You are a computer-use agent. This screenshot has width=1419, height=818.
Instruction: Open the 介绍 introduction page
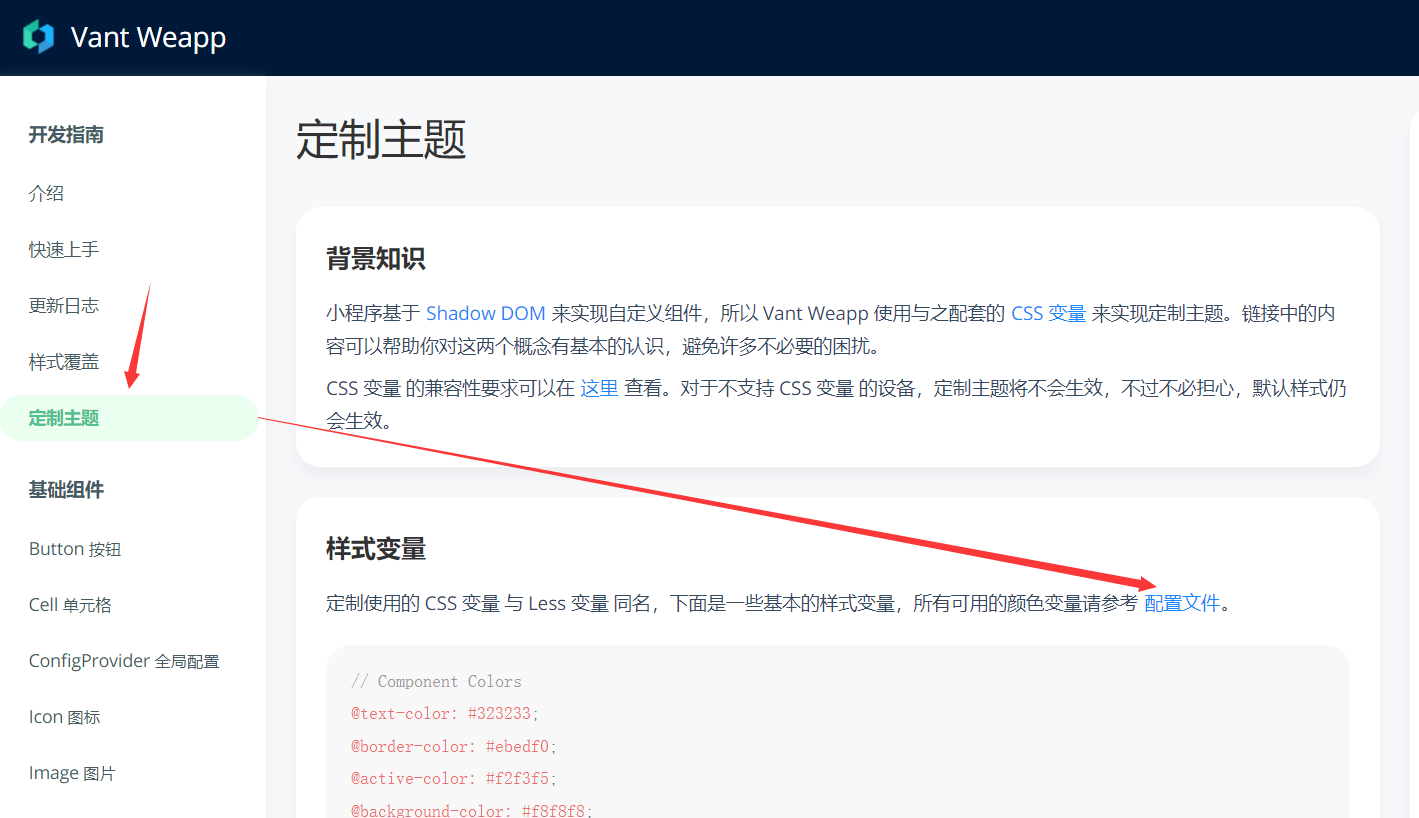pos(45,193)
